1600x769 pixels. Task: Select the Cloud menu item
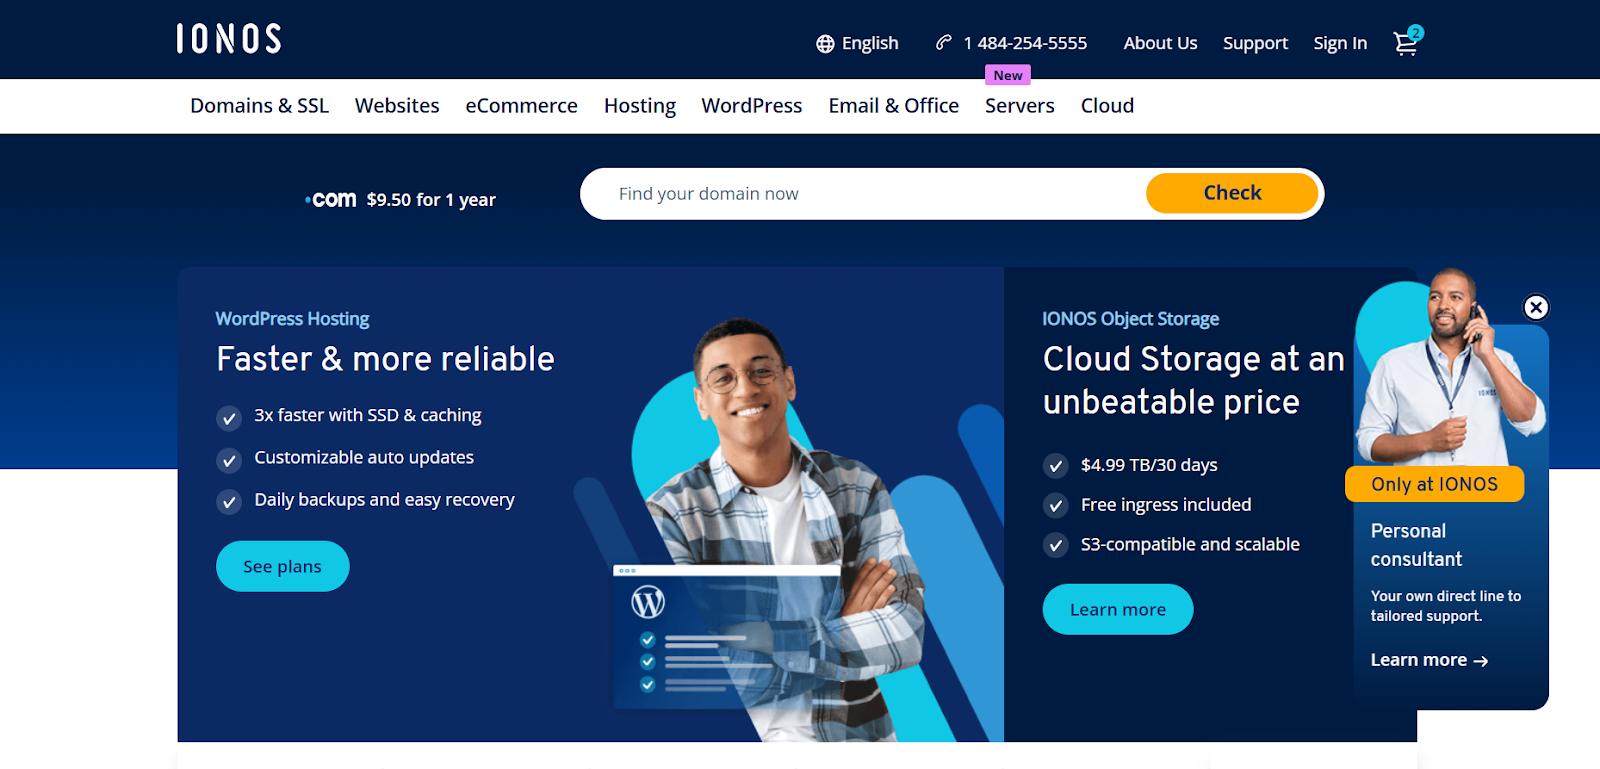click(x=1107, y=106)
